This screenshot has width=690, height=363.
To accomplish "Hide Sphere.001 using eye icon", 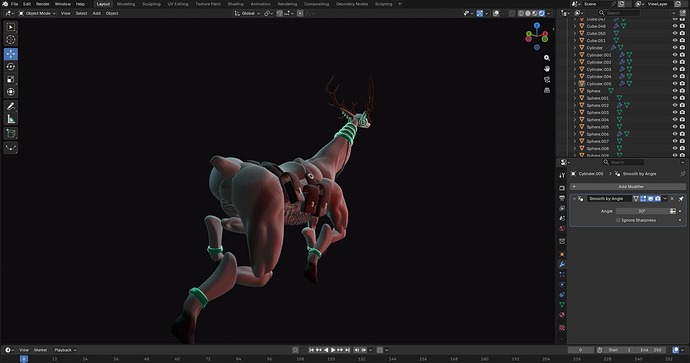I will 675,98.
